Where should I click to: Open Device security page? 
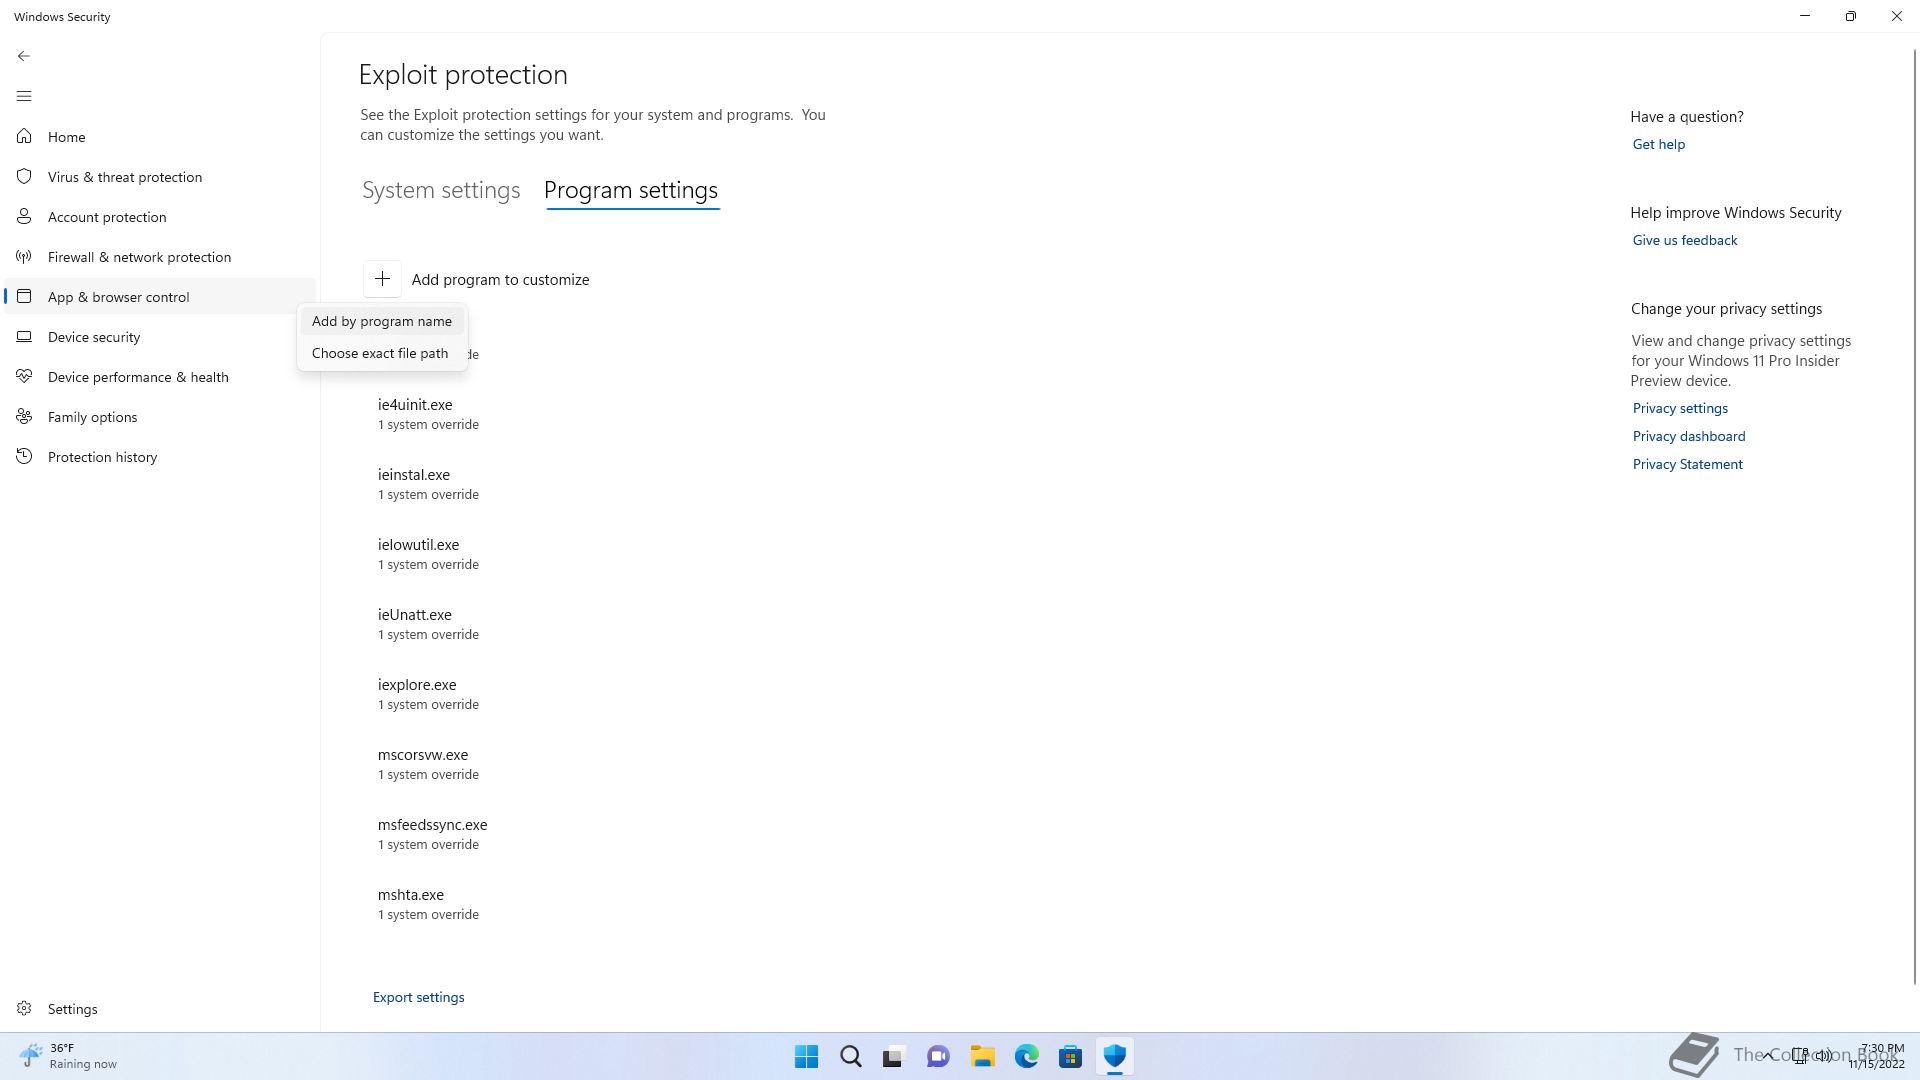tap(160, 337)
